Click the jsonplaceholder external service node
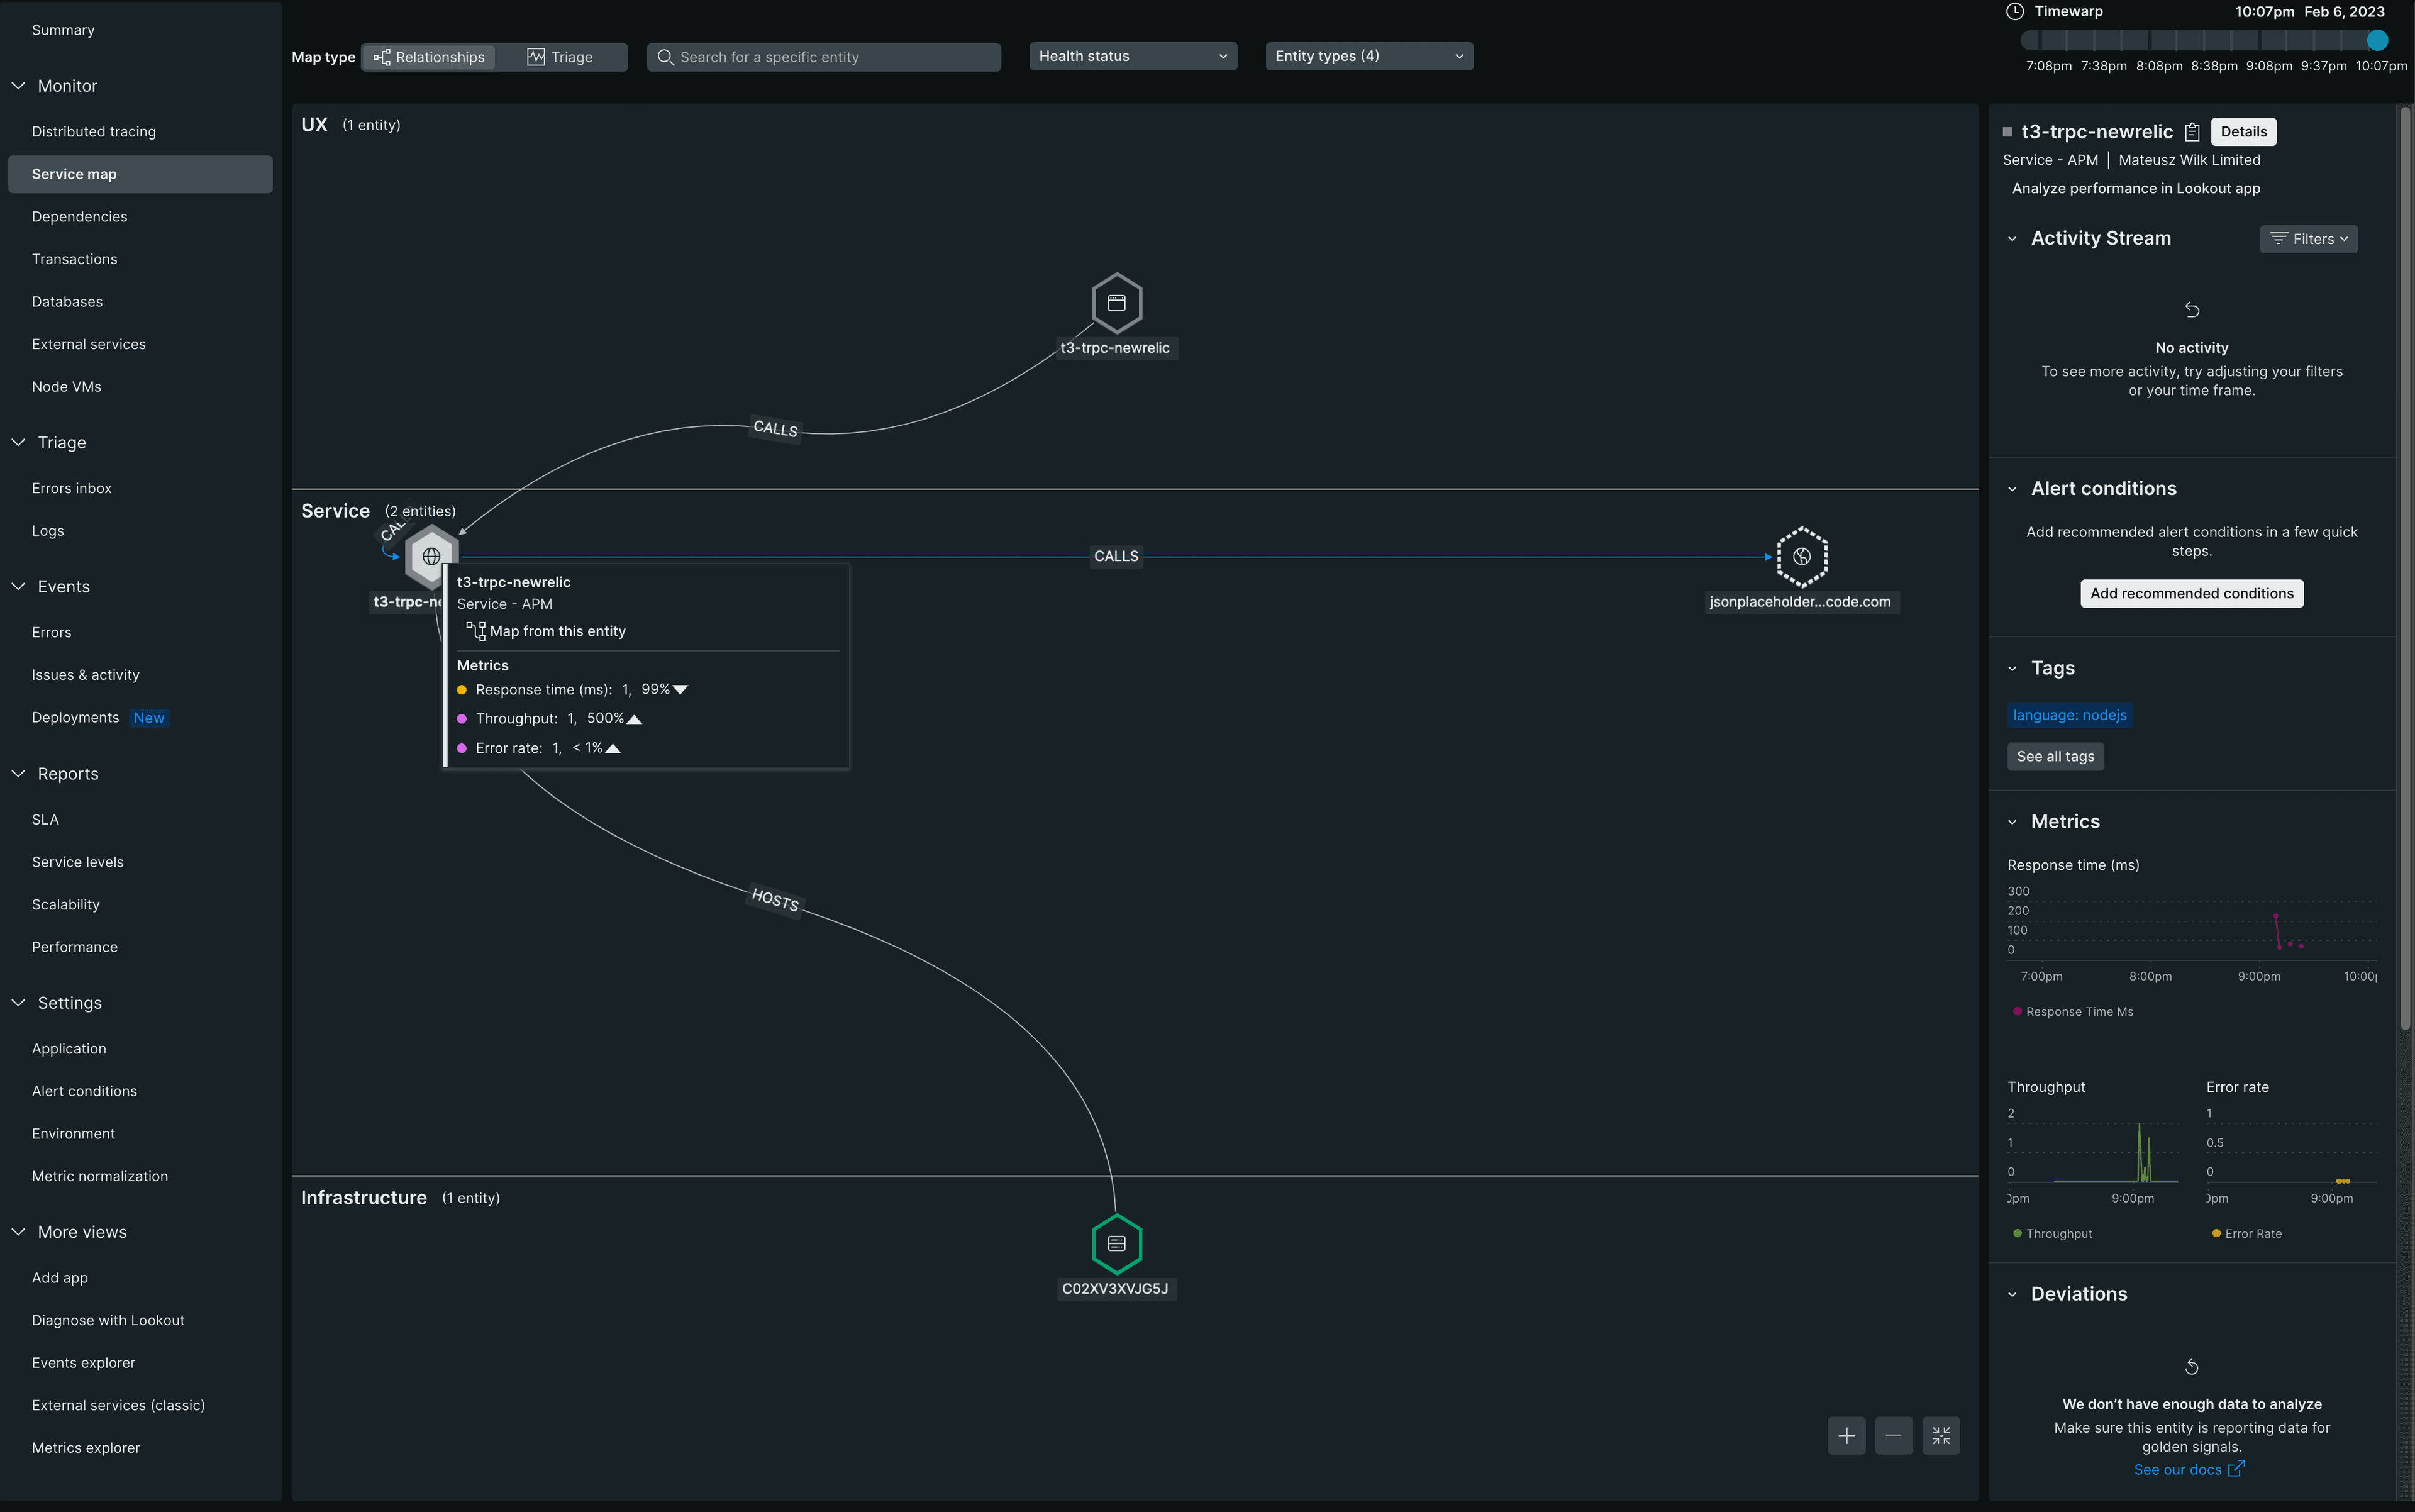 pos(1801,557)
